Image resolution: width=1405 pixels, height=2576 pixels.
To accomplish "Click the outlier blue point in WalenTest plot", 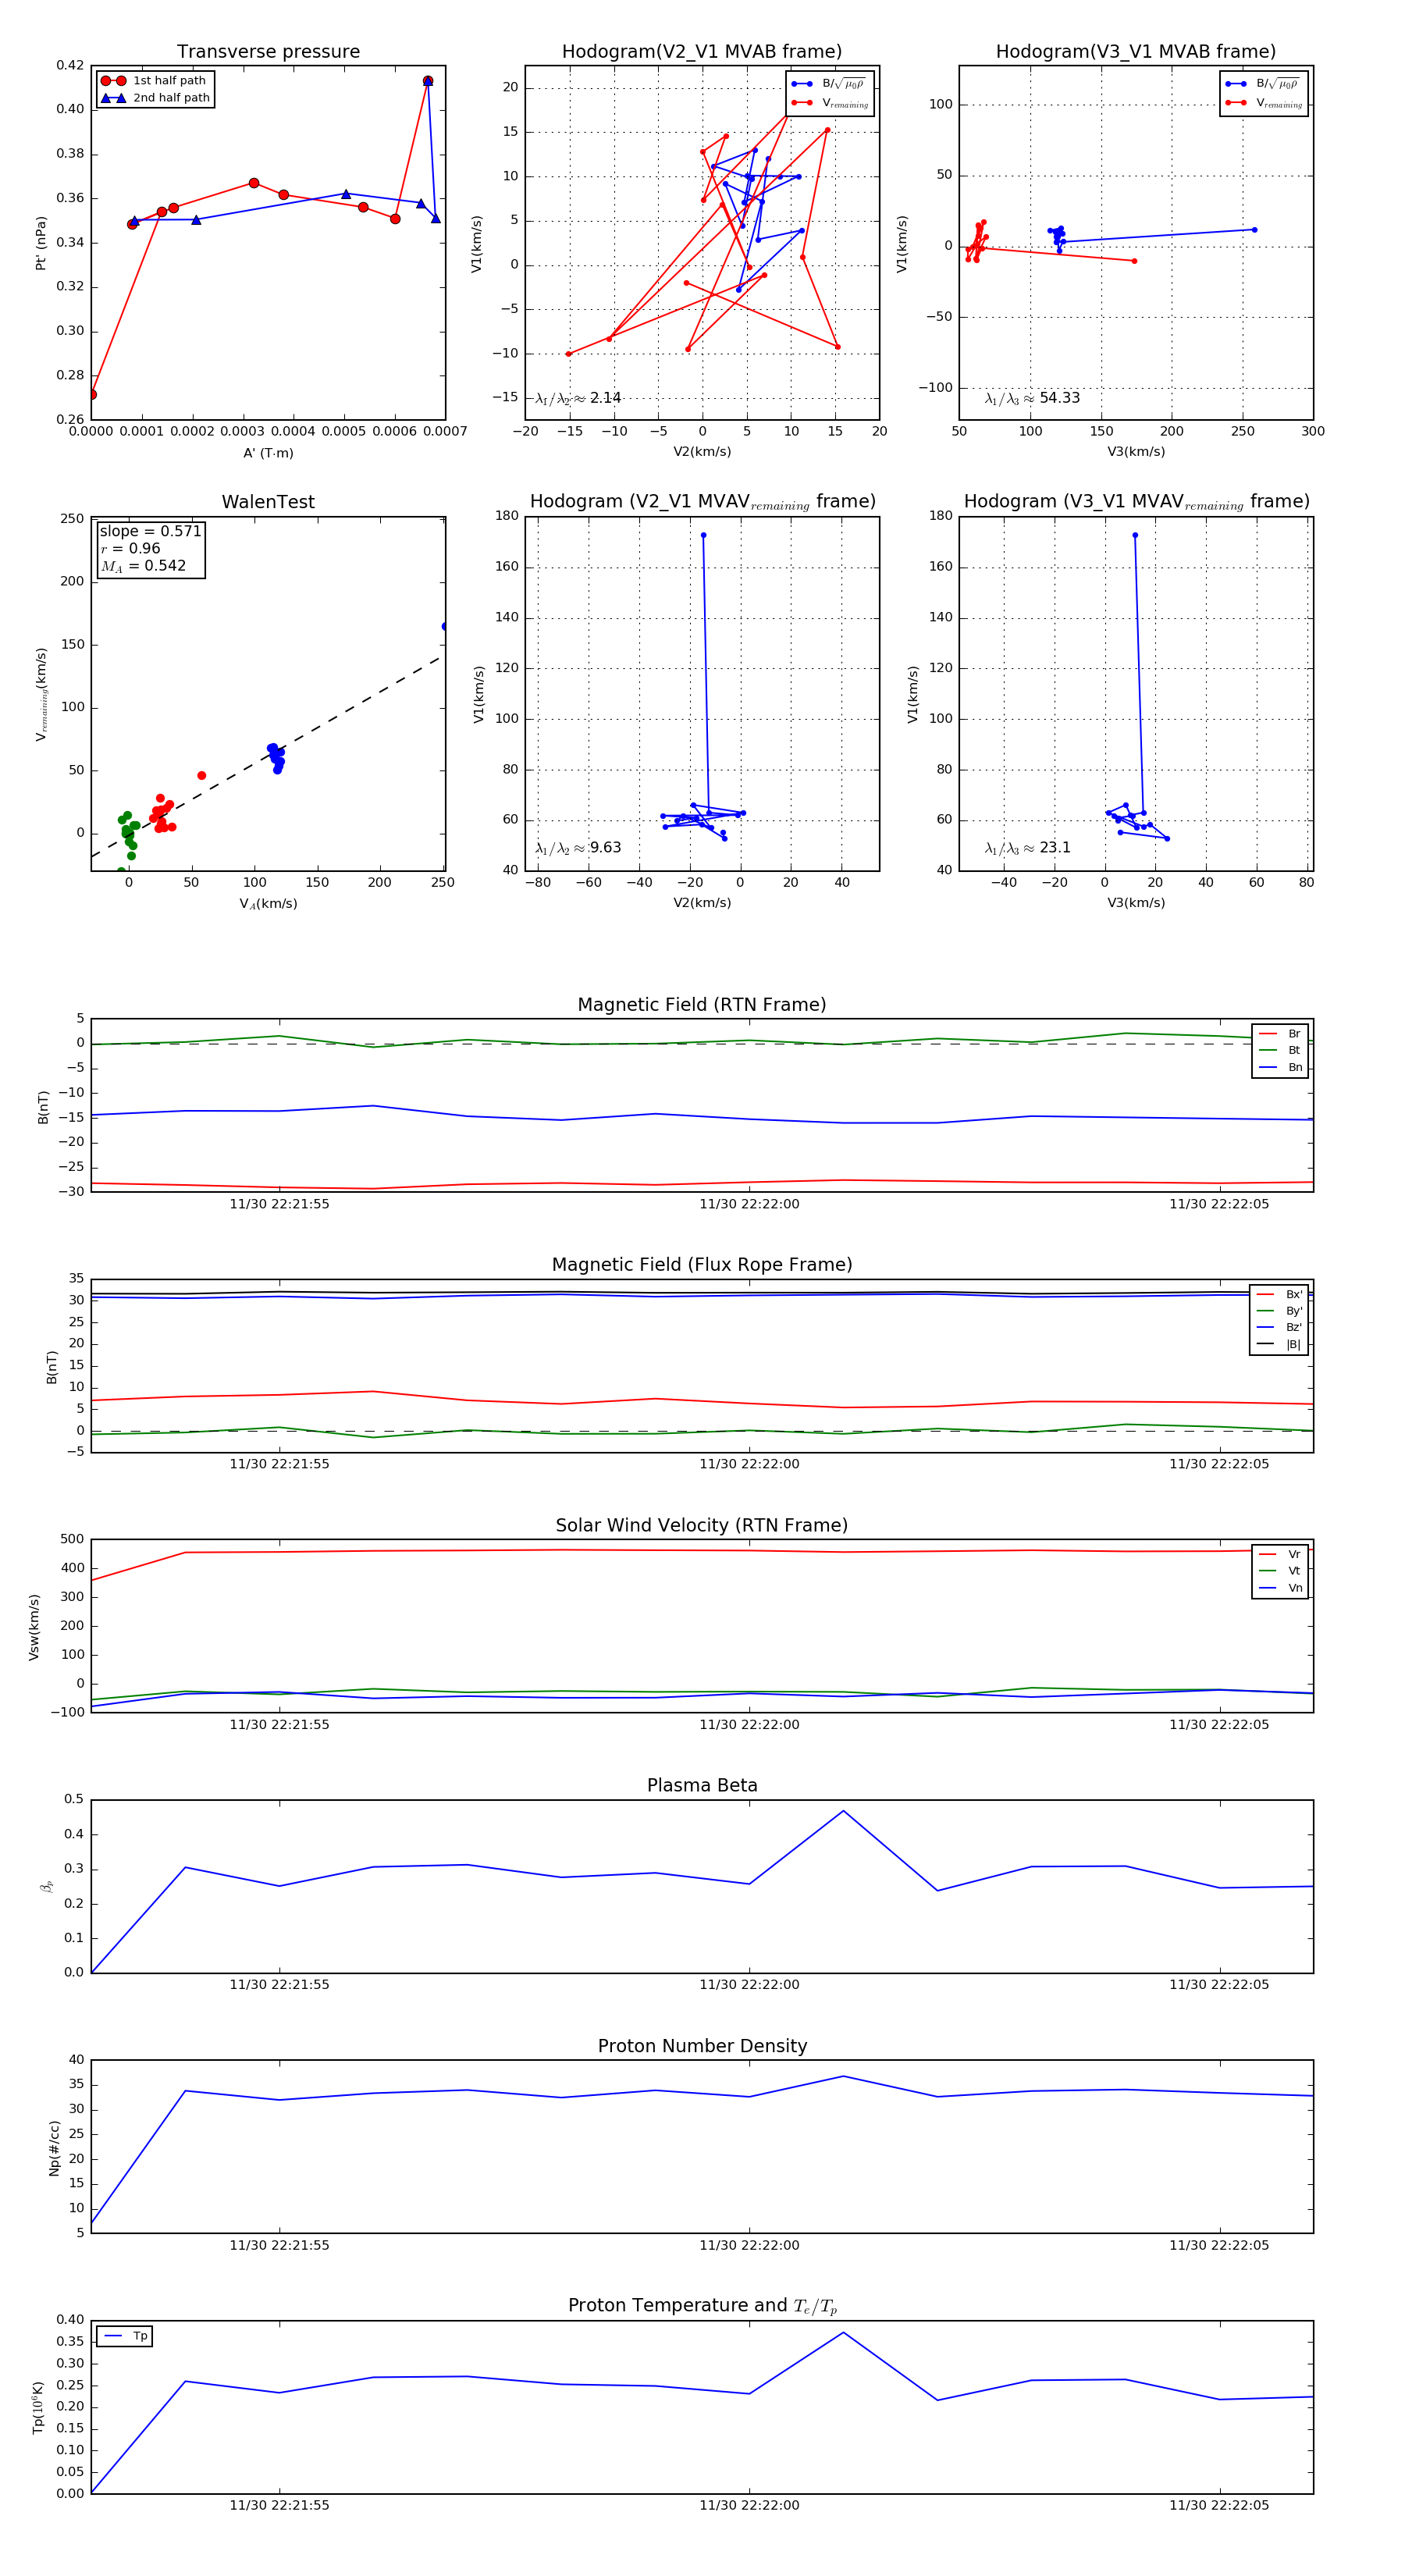I will 445,627.
